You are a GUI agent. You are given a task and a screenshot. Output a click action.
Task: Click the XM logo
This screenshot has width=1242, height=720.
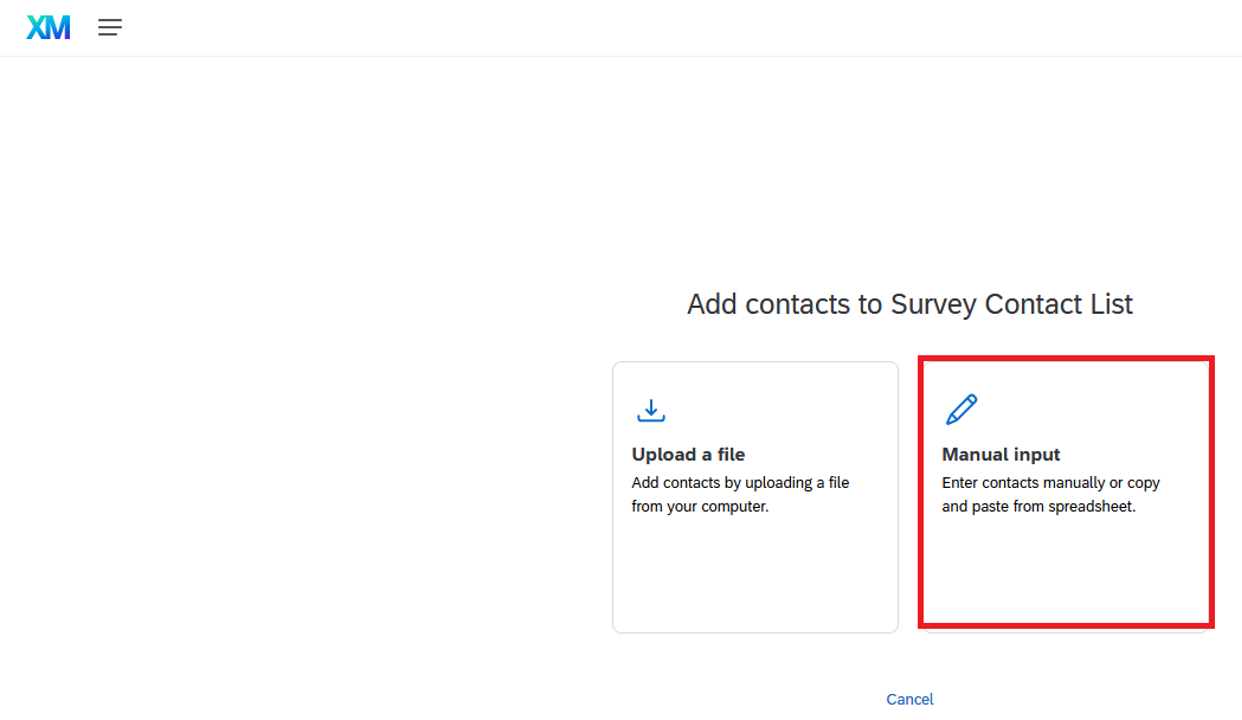tap(48, 28)
